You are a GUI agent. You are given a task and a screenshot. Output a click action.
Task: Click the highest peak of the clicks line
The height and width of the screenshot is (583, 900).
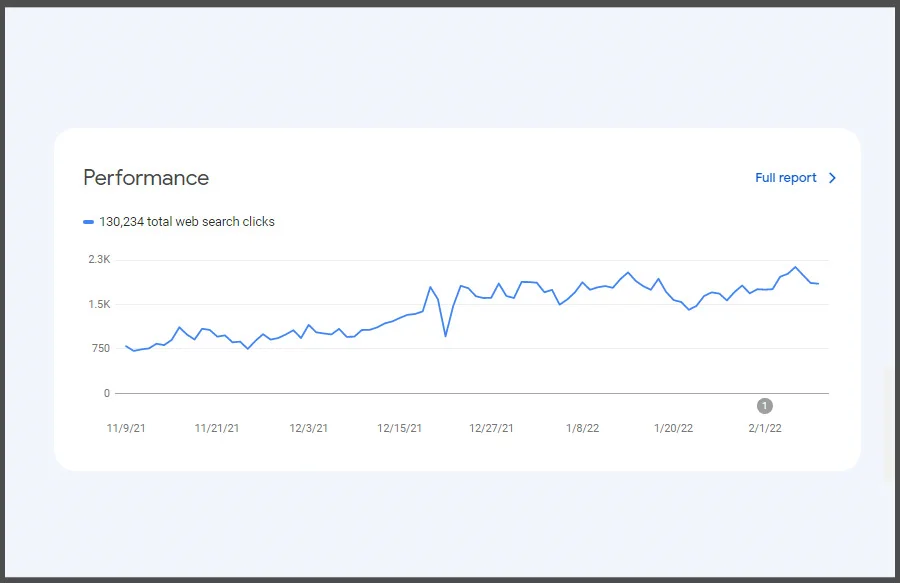tap(795, 267)
